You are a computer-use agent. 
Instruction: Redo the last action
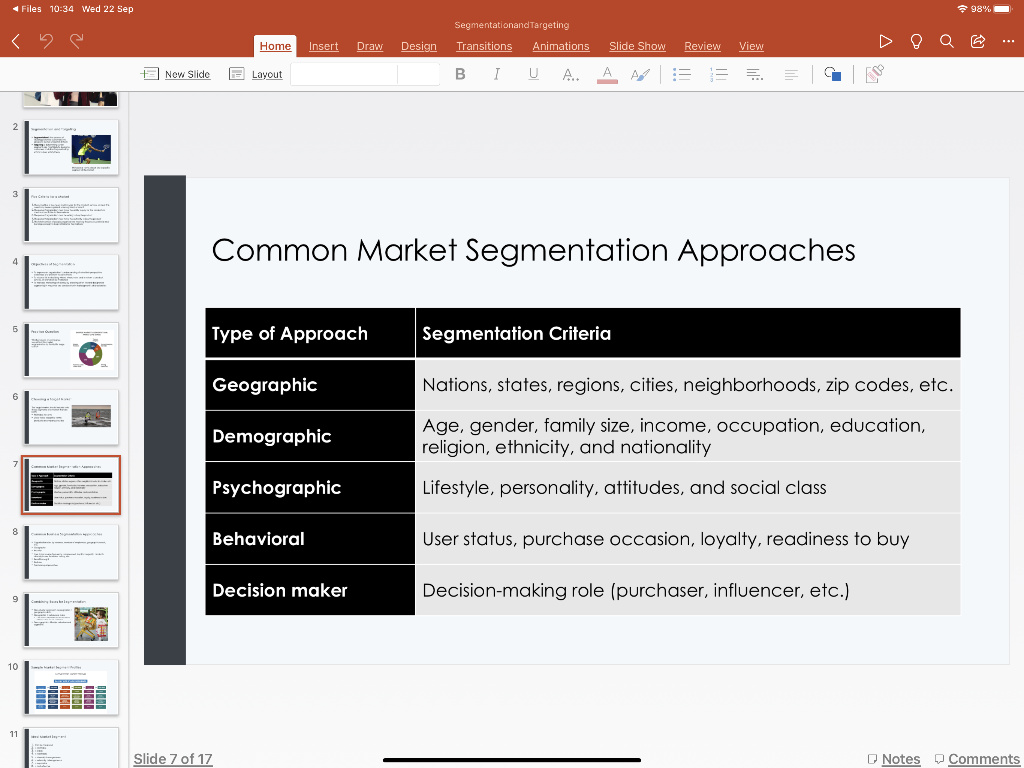pyautogui.click(x=76, y=41)
